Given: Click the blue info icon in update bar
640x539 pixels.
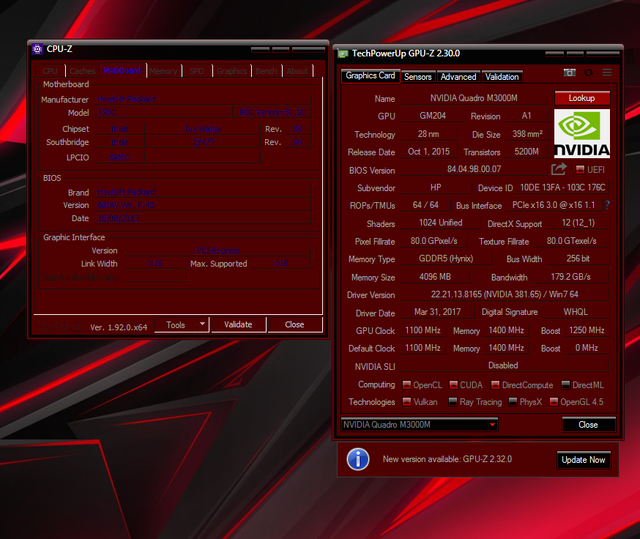Looking at the screenshot, I should pyautogui.click(x=358, y=459).
